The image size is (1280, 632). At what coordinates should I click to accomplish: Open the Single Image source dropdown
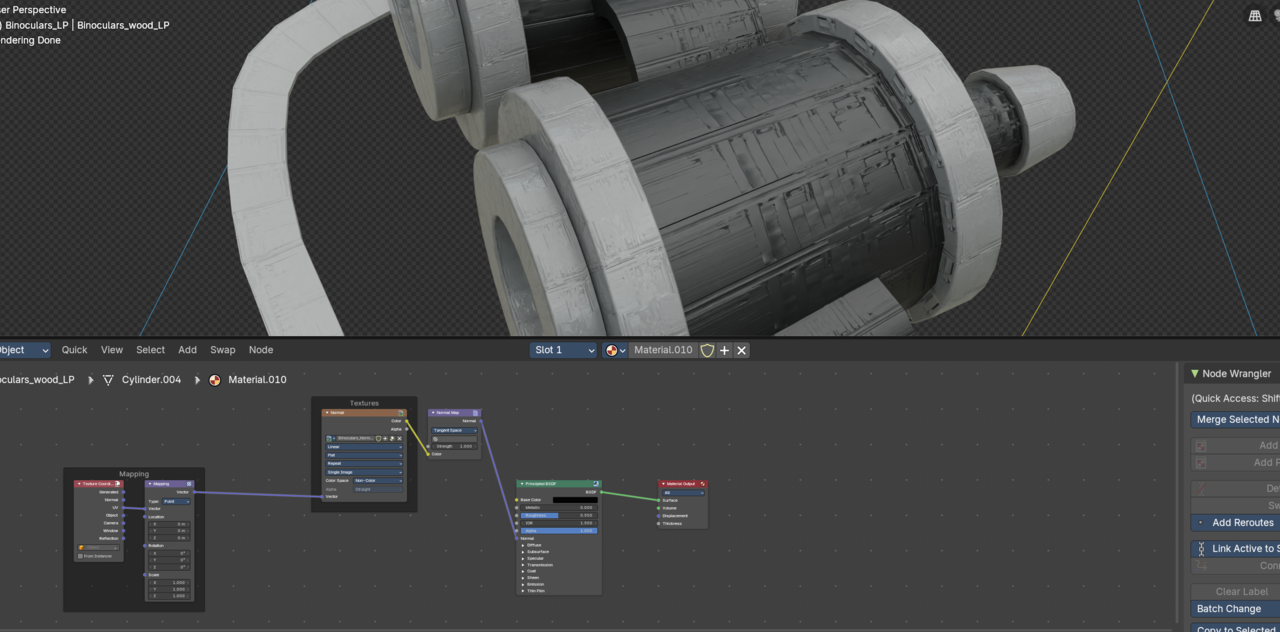[364, 472]
